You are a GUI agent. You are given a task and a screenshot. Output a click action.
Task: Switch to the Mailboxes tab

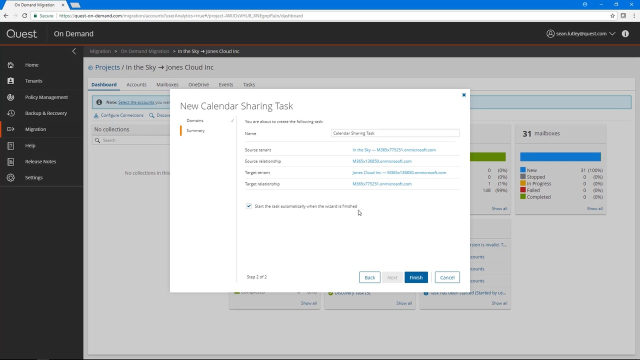[167, 84]
